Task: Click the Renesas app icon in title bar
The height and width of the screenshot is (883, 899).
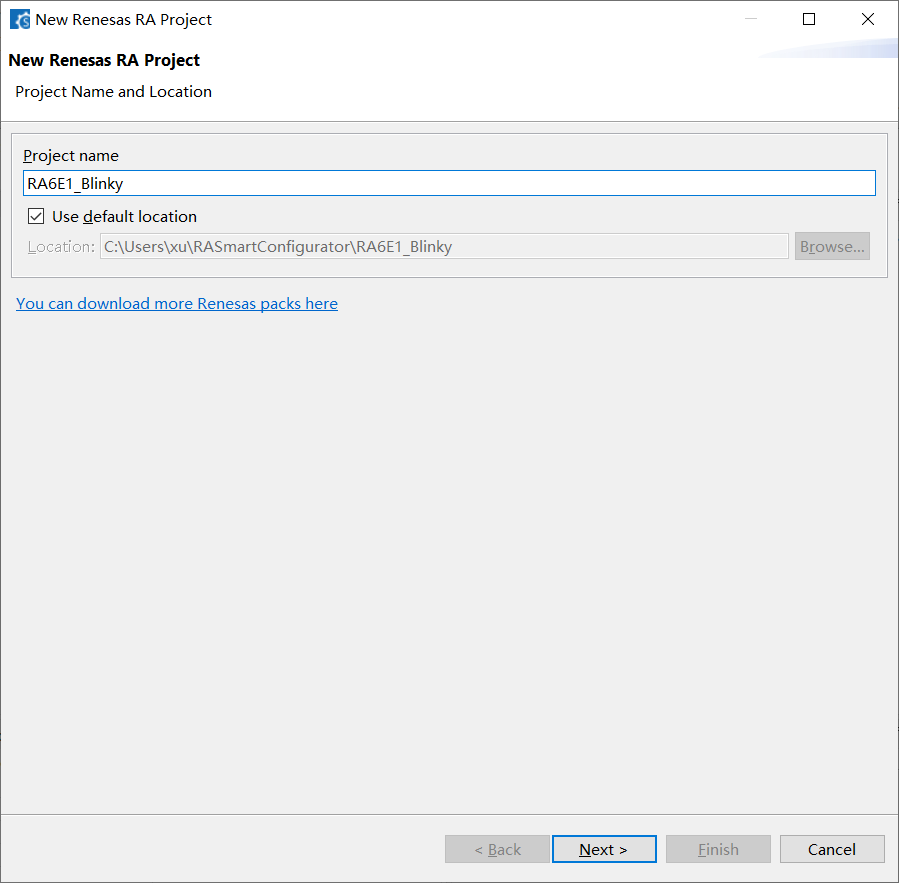Action: click(x=20, y=19)
